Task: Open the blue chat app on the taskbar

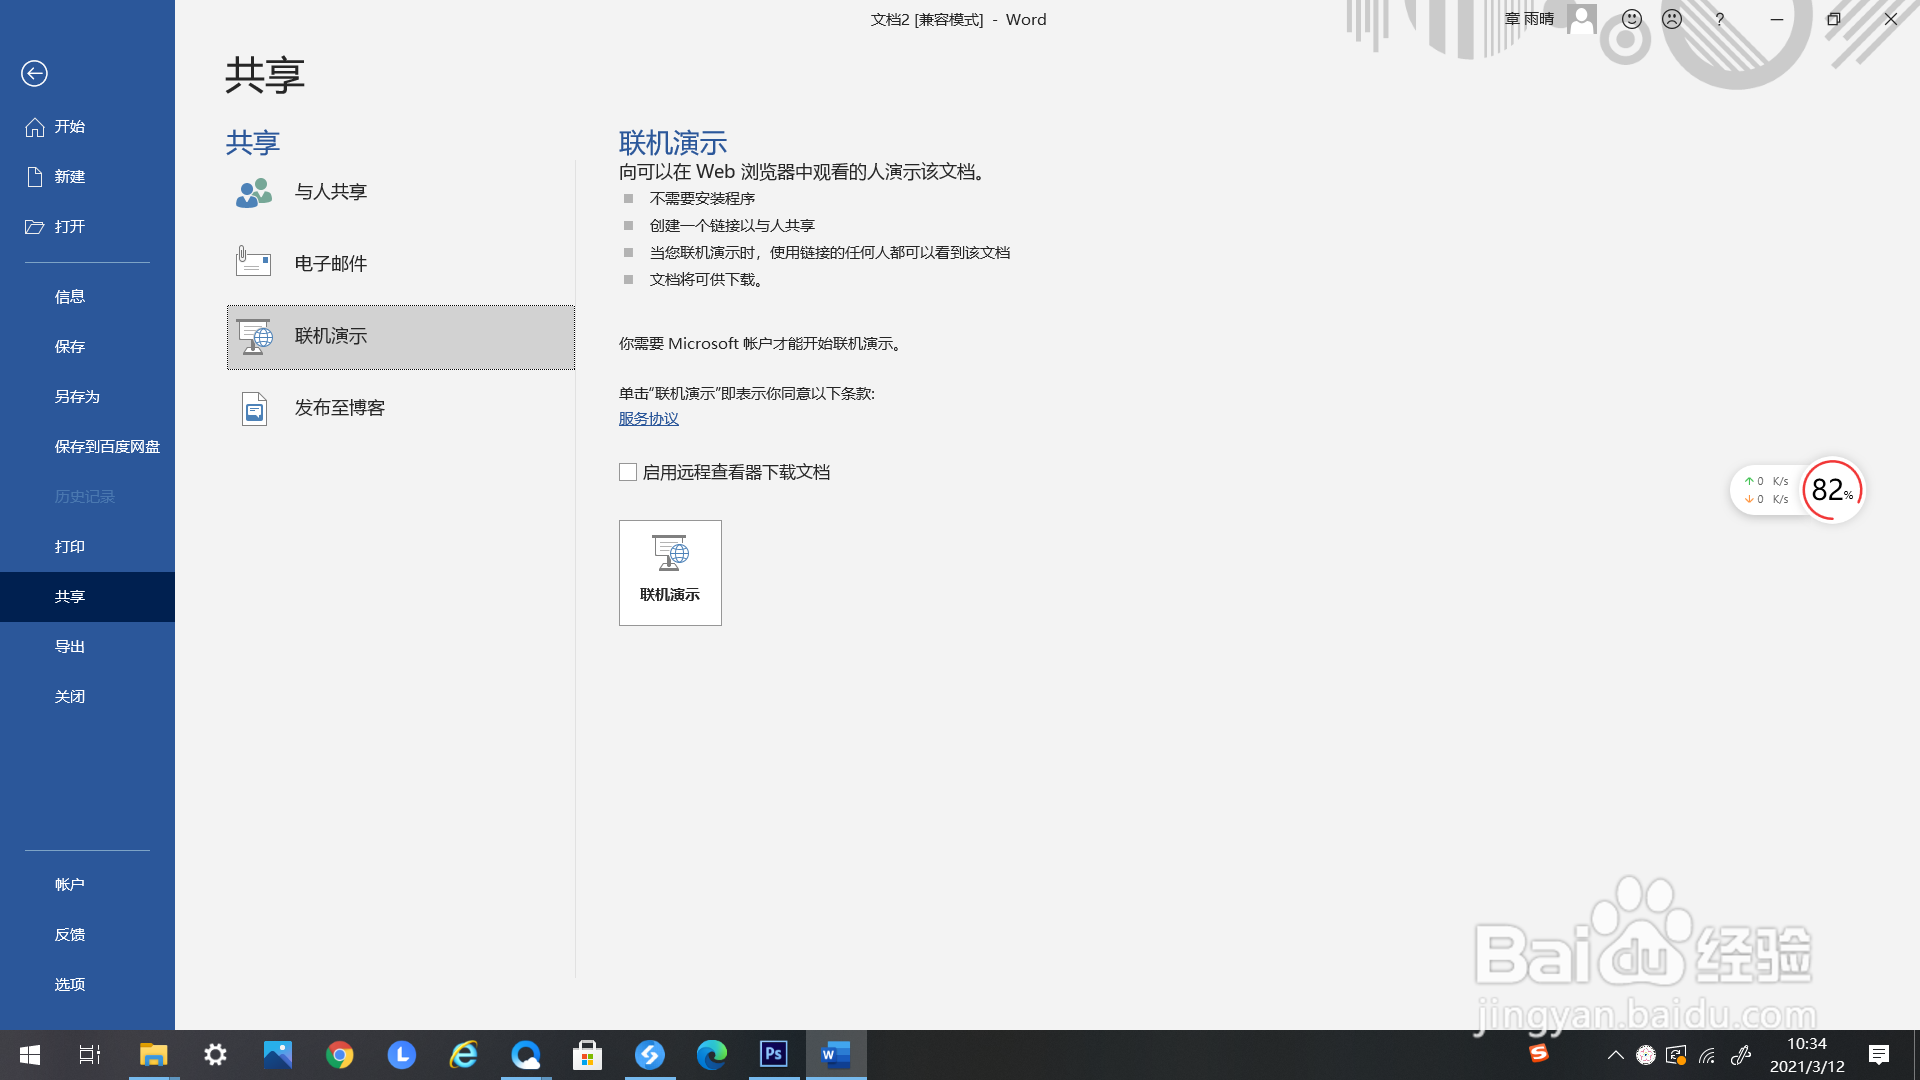Action: (x=525, y=1055)
